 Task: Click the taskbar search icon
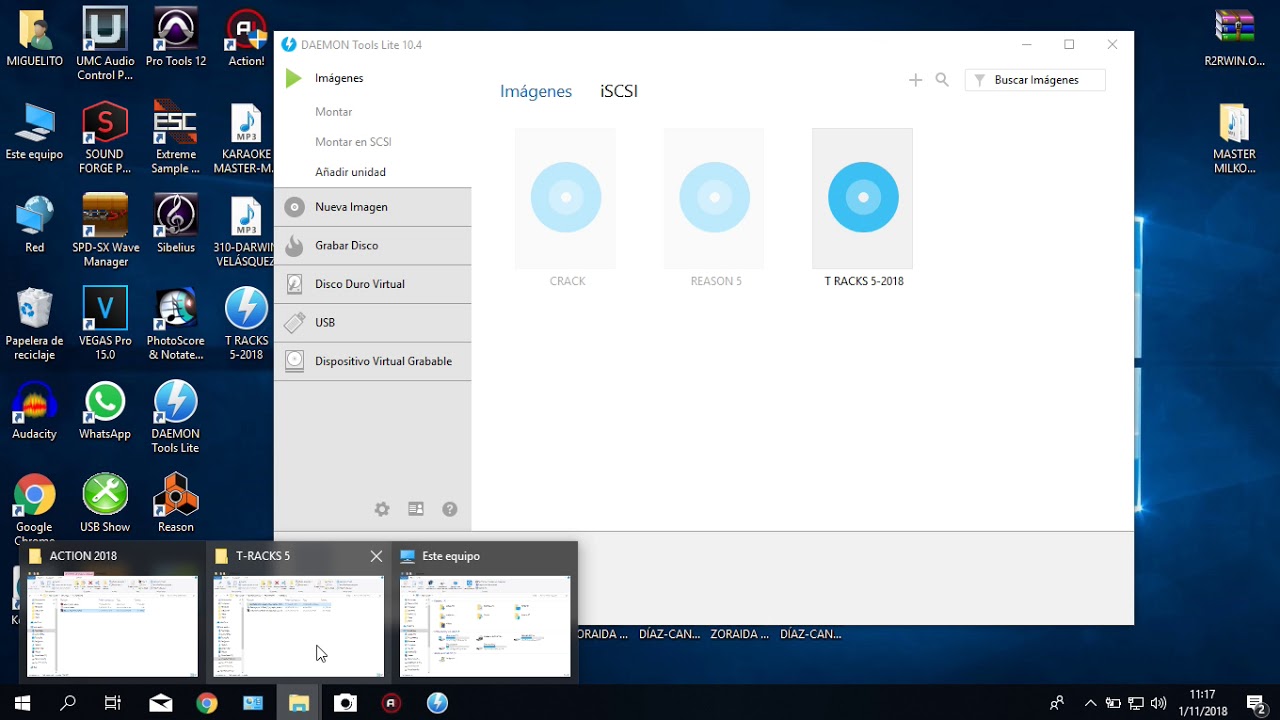pos(68,703)
